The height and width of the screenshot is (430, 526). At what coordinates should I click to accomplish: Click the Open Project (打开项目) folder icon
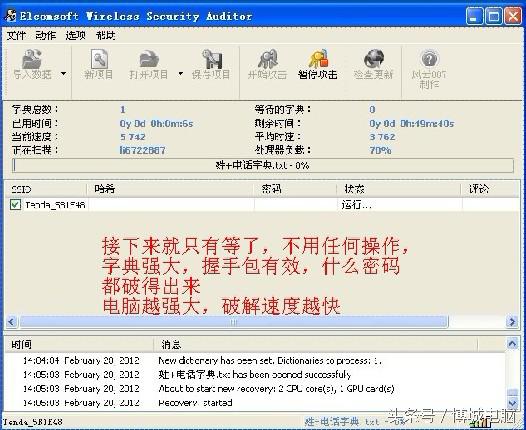click(149, 59)
